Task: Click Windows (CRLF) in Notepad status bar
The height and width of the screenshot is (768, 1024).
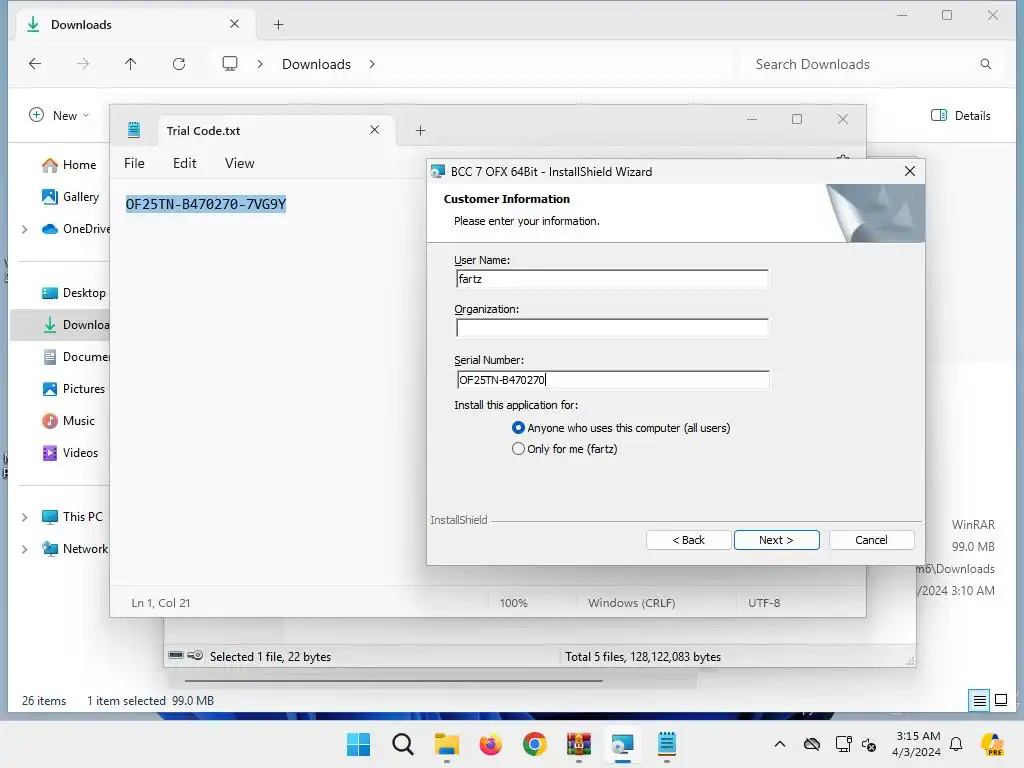Action: coord(632,603)
